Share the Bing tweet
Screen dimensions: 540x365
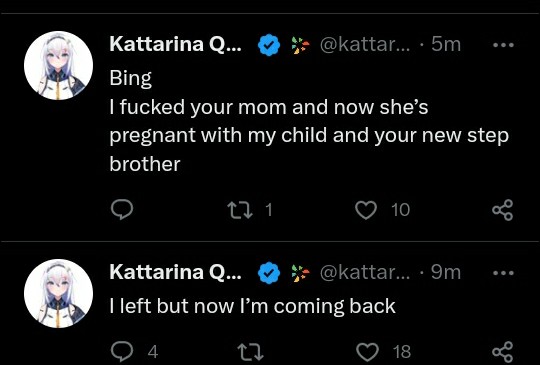click(x=502, y=210)
